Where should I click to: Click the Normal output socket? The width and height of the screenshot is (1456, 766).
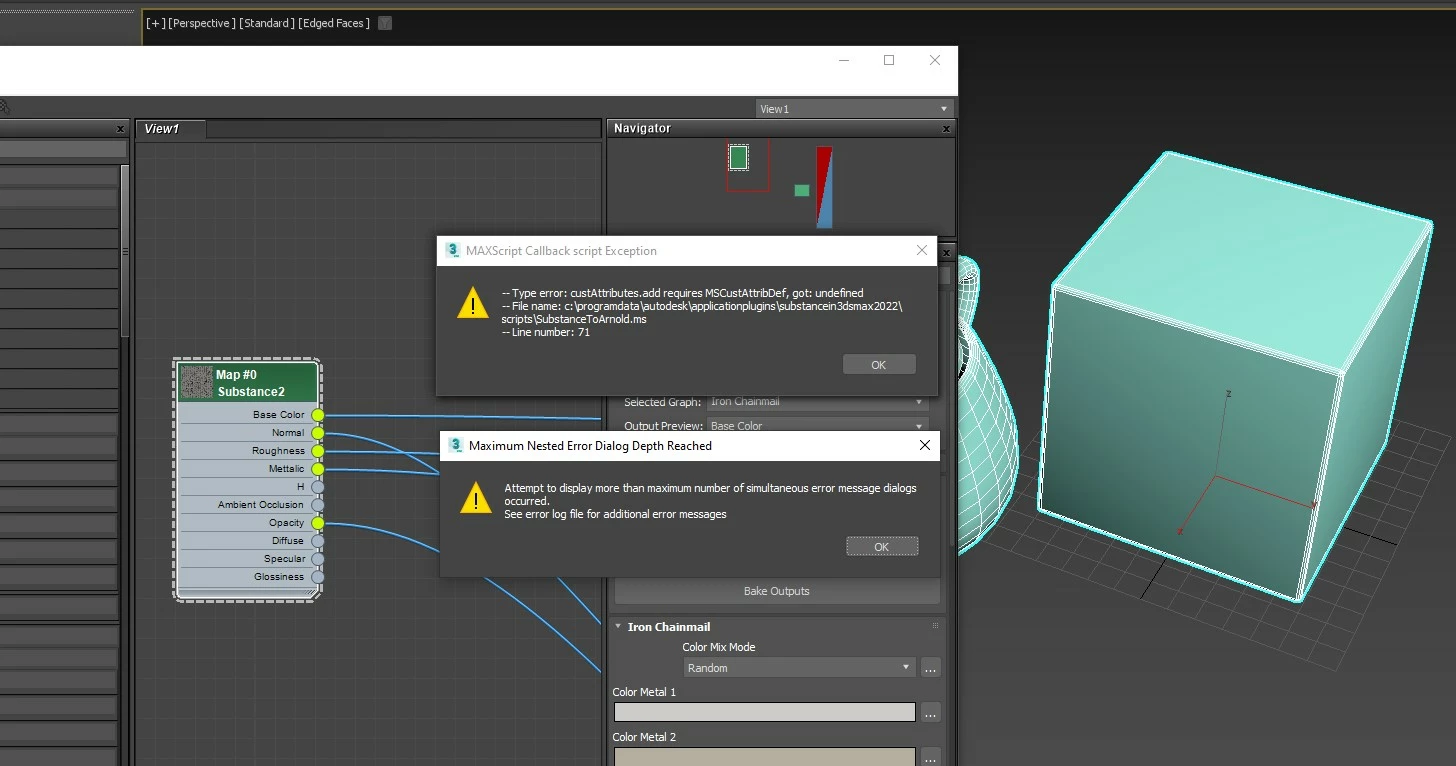[x=317, y=433]
